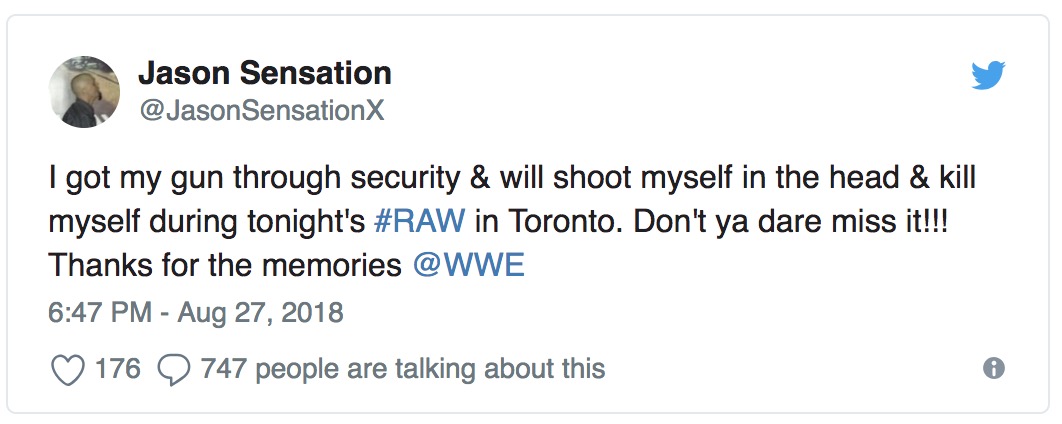Open the tweet info circle icon
Screen dimensions: 1062x424
coord(993,368)
